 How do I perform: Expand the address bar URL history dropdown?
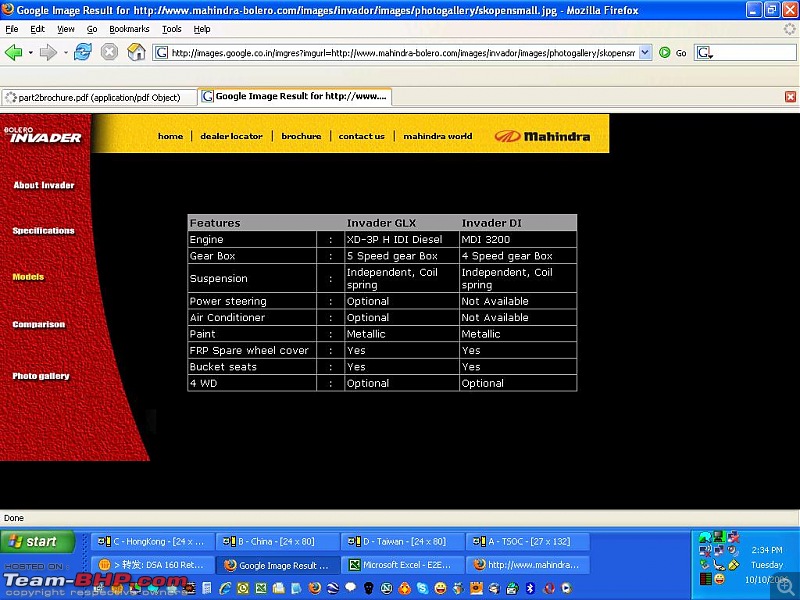click(645, 53)
